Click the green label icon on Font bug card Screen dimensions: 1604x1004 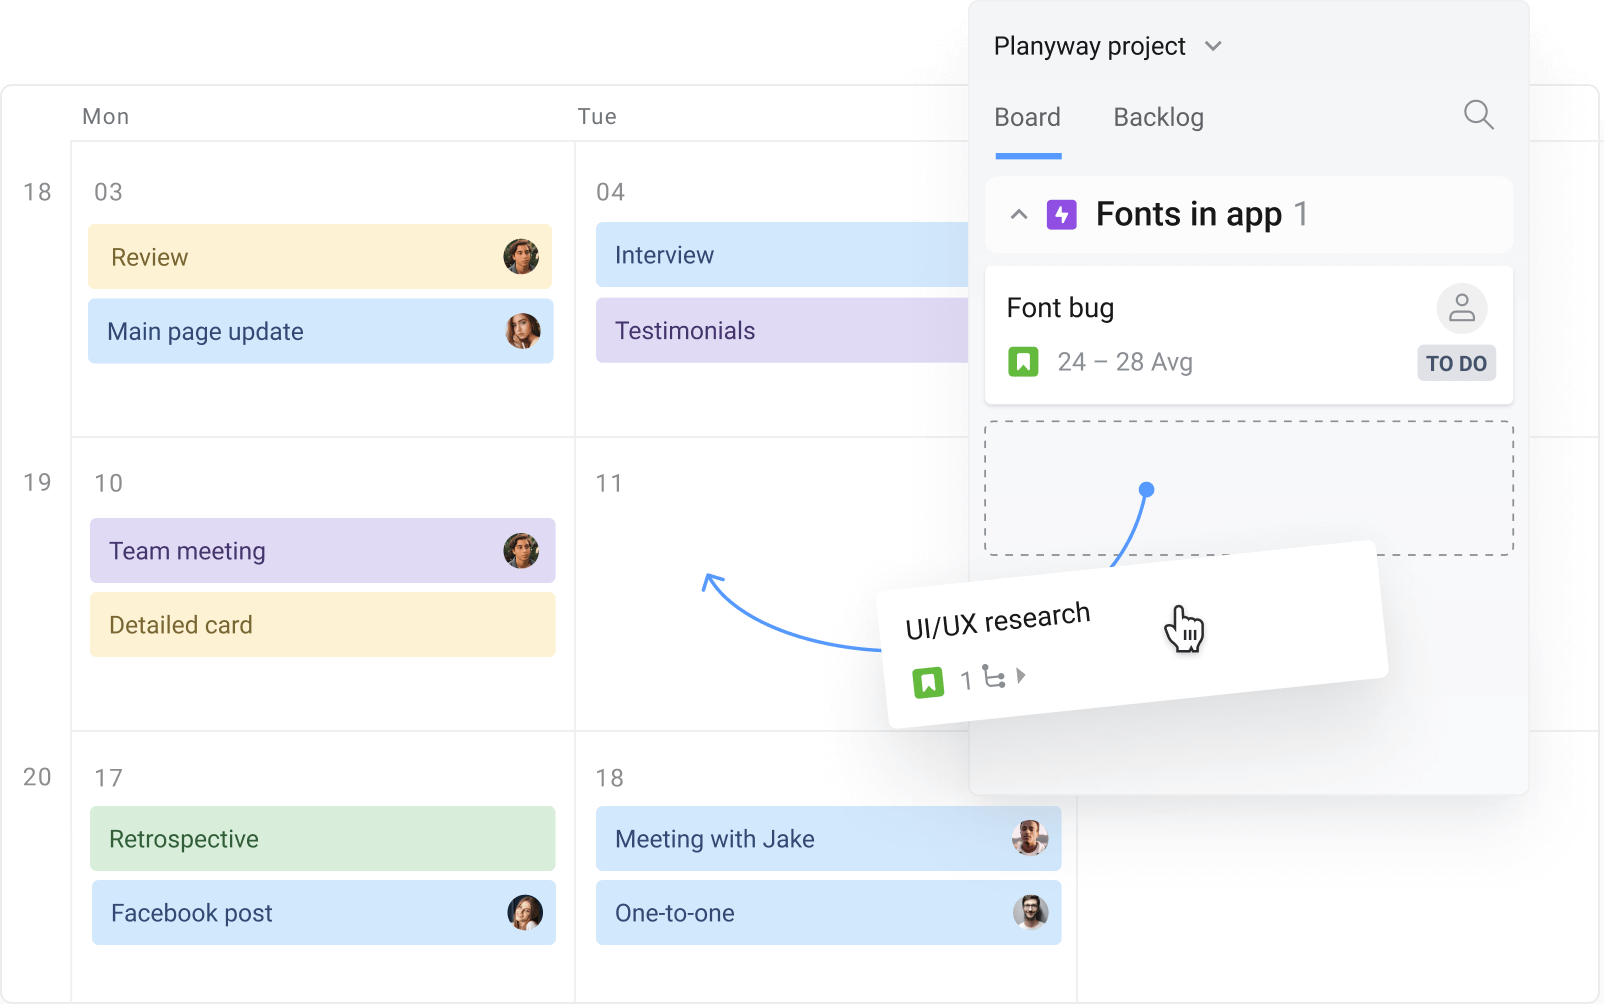point(1023,362)
